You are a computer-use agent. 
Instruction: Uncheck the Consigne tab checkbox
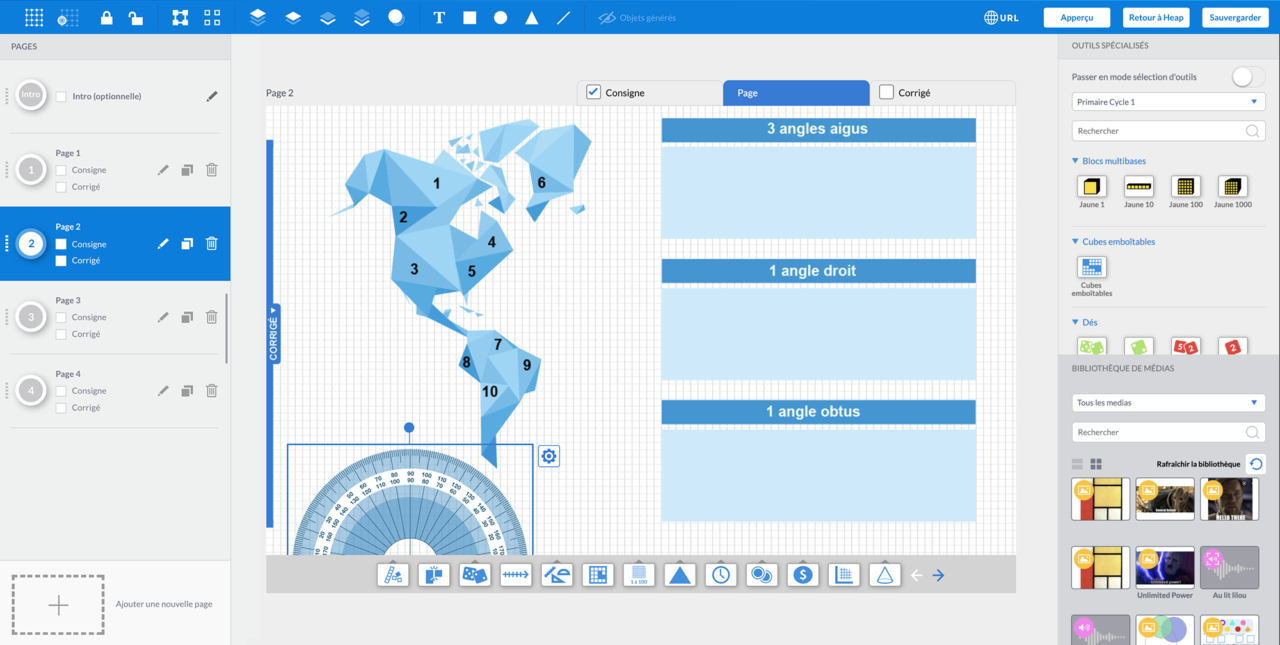tap(594, 92)
